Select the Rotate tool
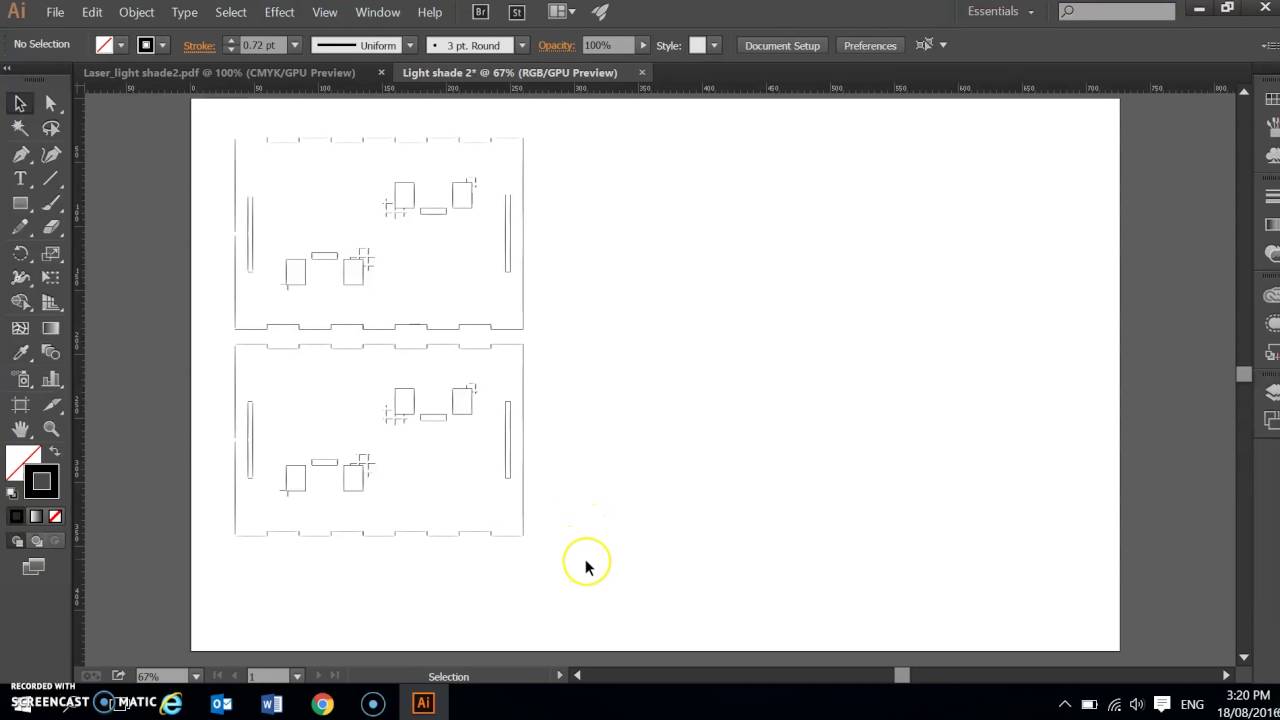The width and height of the screenshot is (1280, 720). 20,253
